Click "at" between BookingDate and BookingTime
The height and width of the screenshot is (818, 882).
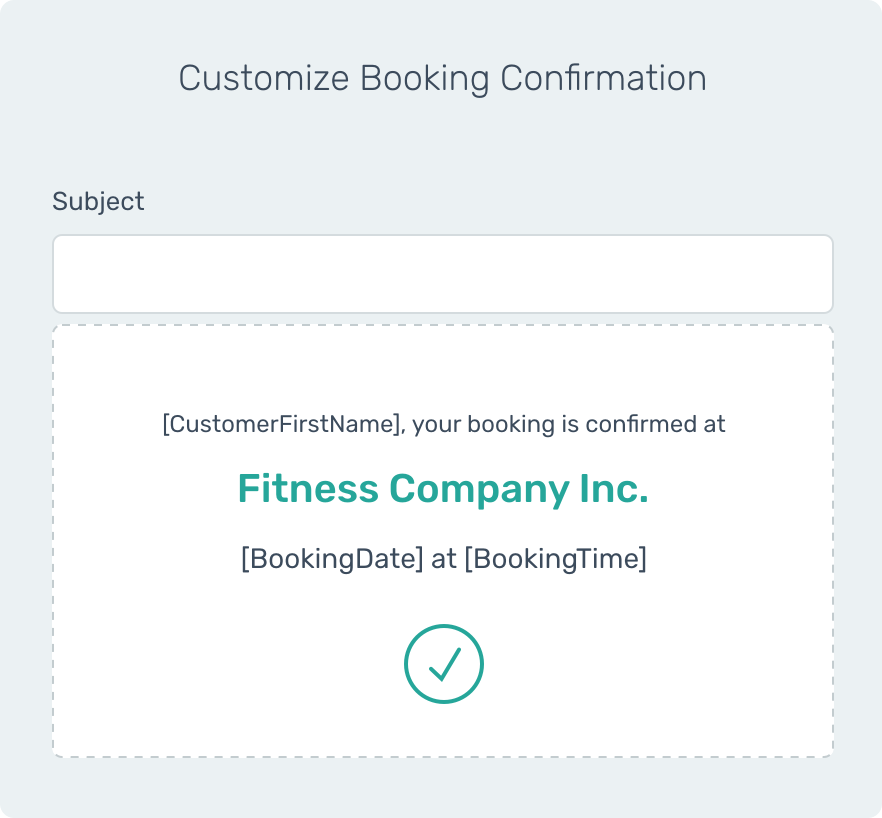(x=443, y=559)
